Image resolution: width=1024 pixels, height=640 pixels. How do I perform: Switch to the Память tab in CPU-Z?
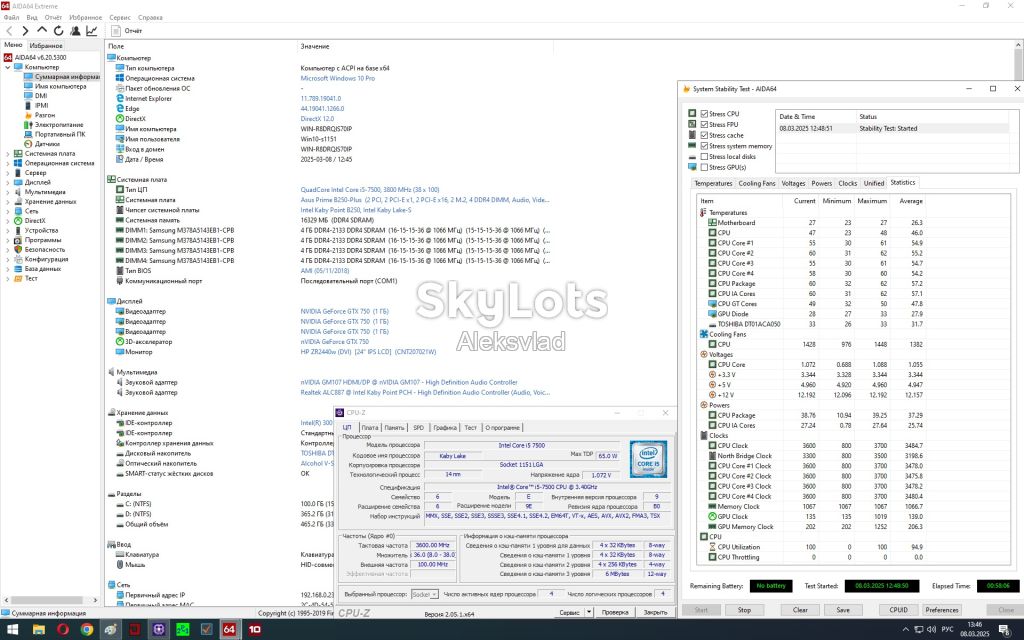pyautogui.click(x=394, y=428)
